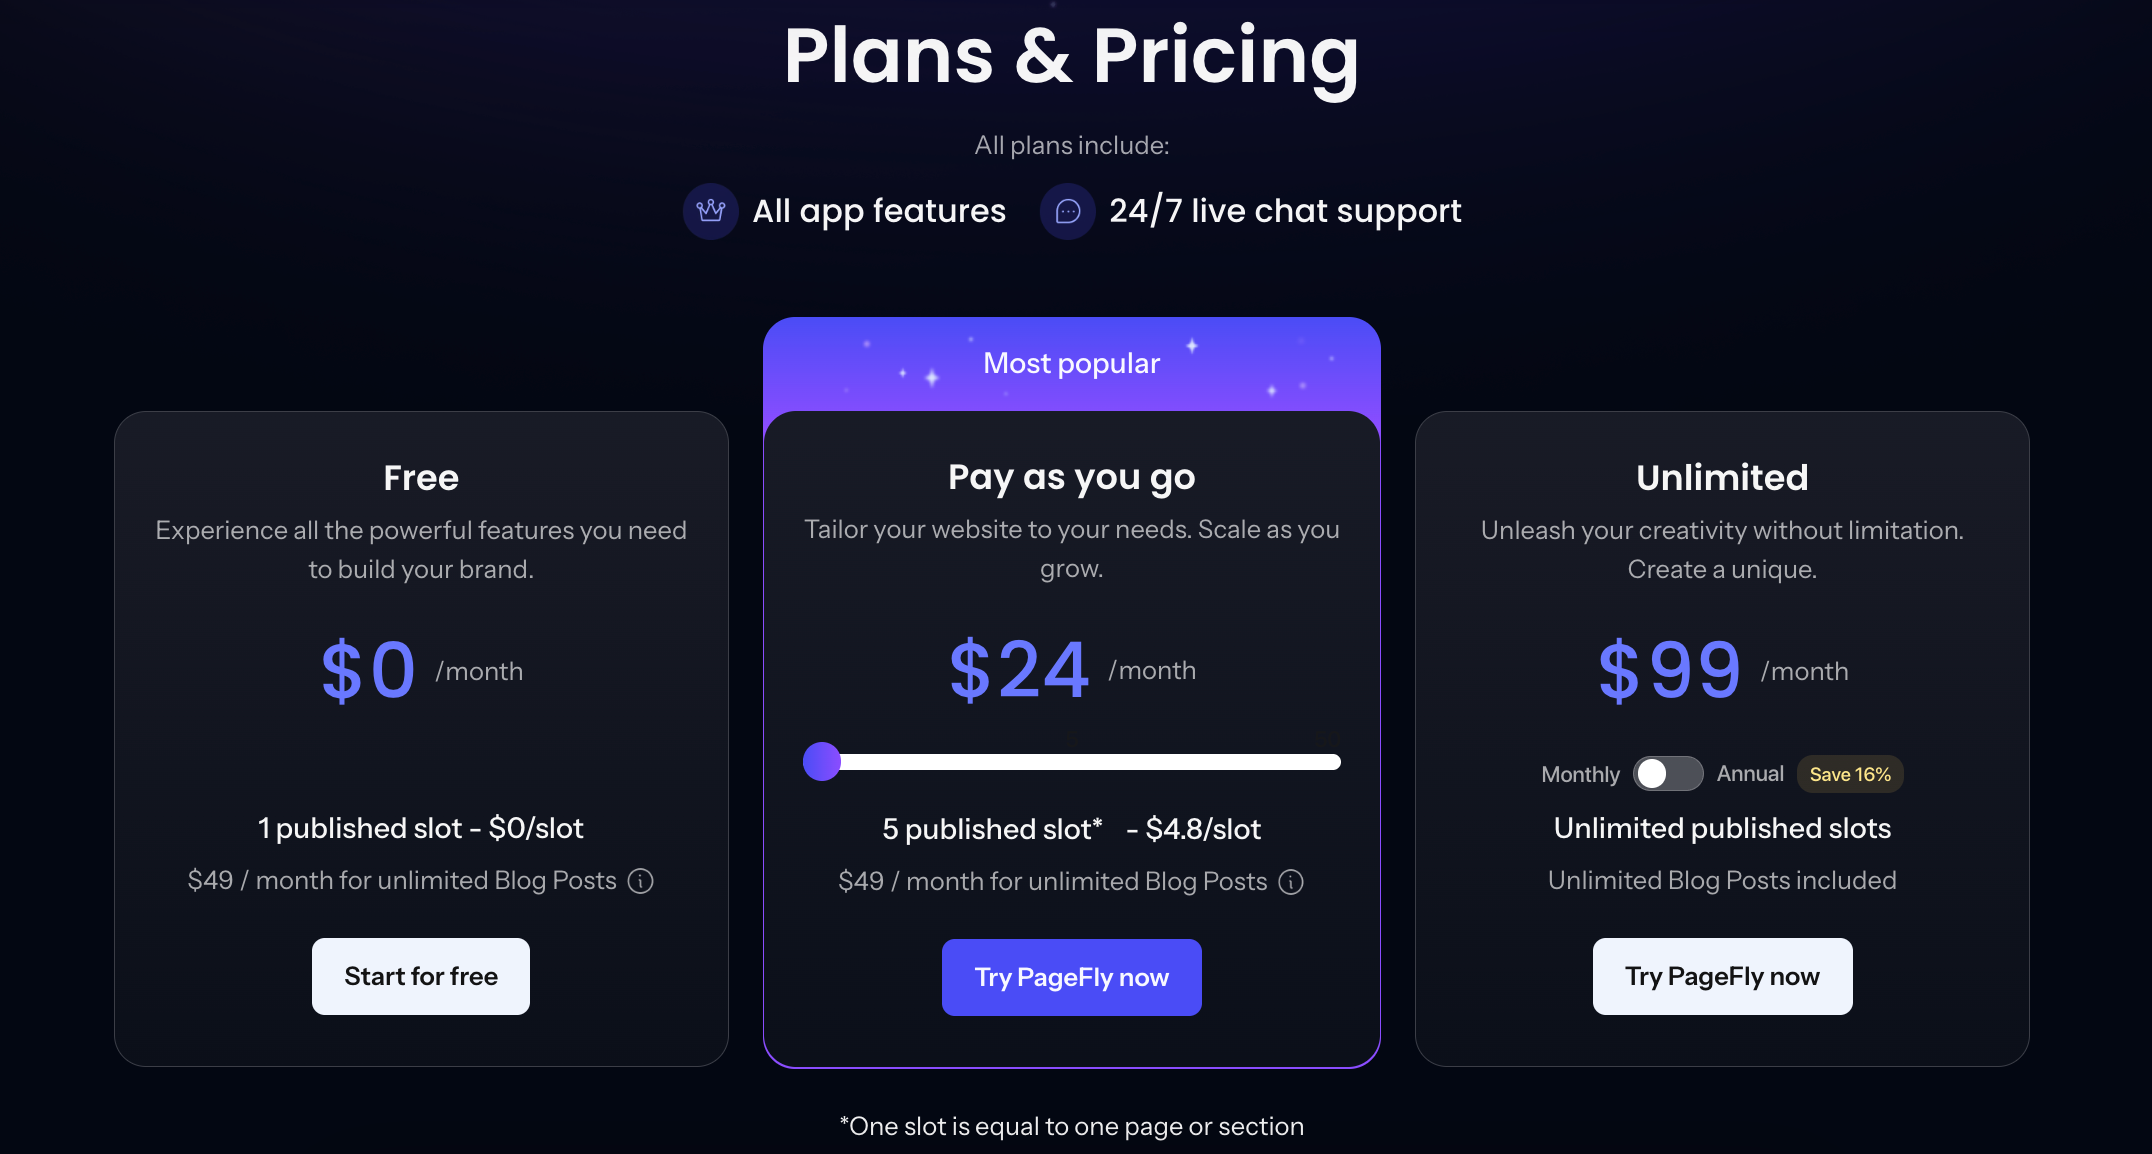This screenshot has height=1154, width=2152.
Task: Click the published slots slider handle
Action: [x=822, y=762]
